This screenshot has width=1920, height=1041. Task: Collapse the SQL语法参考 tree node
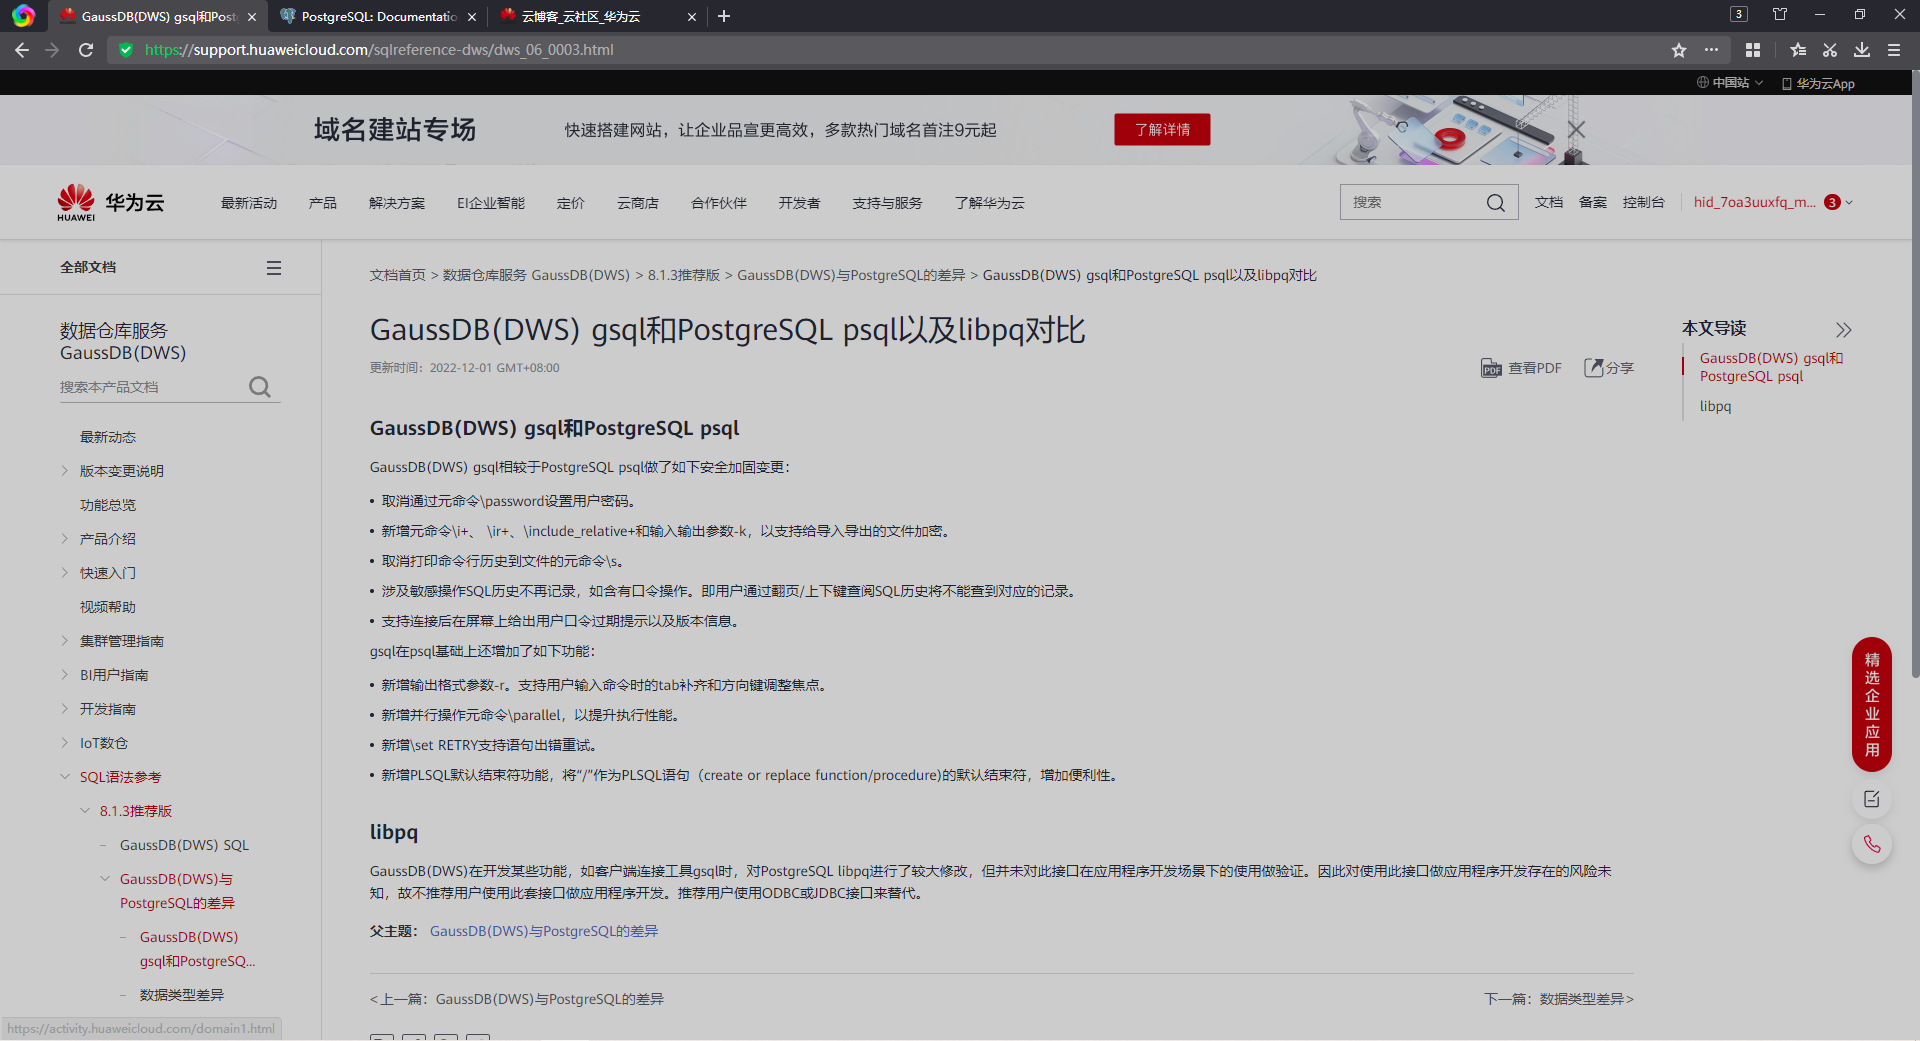65,777
